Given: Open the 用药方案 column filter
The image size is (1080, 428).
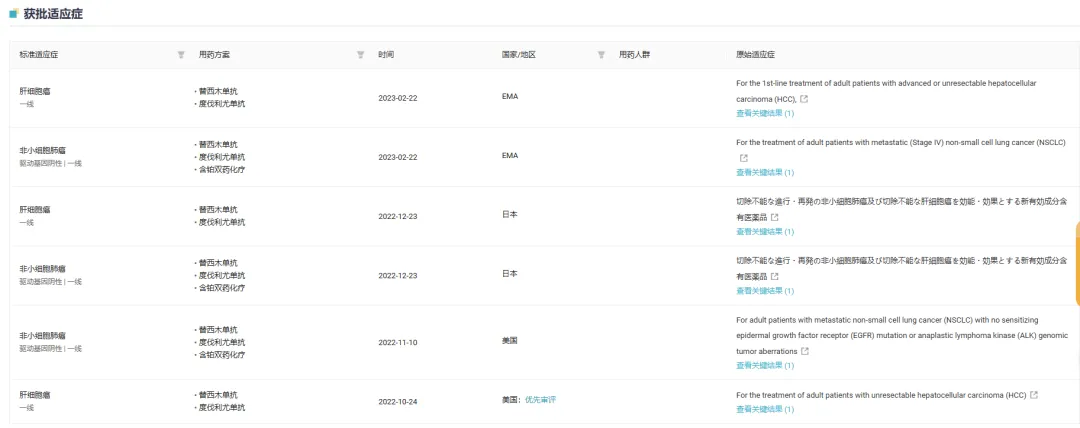Looking at the screenshot, I should [360, 54].
